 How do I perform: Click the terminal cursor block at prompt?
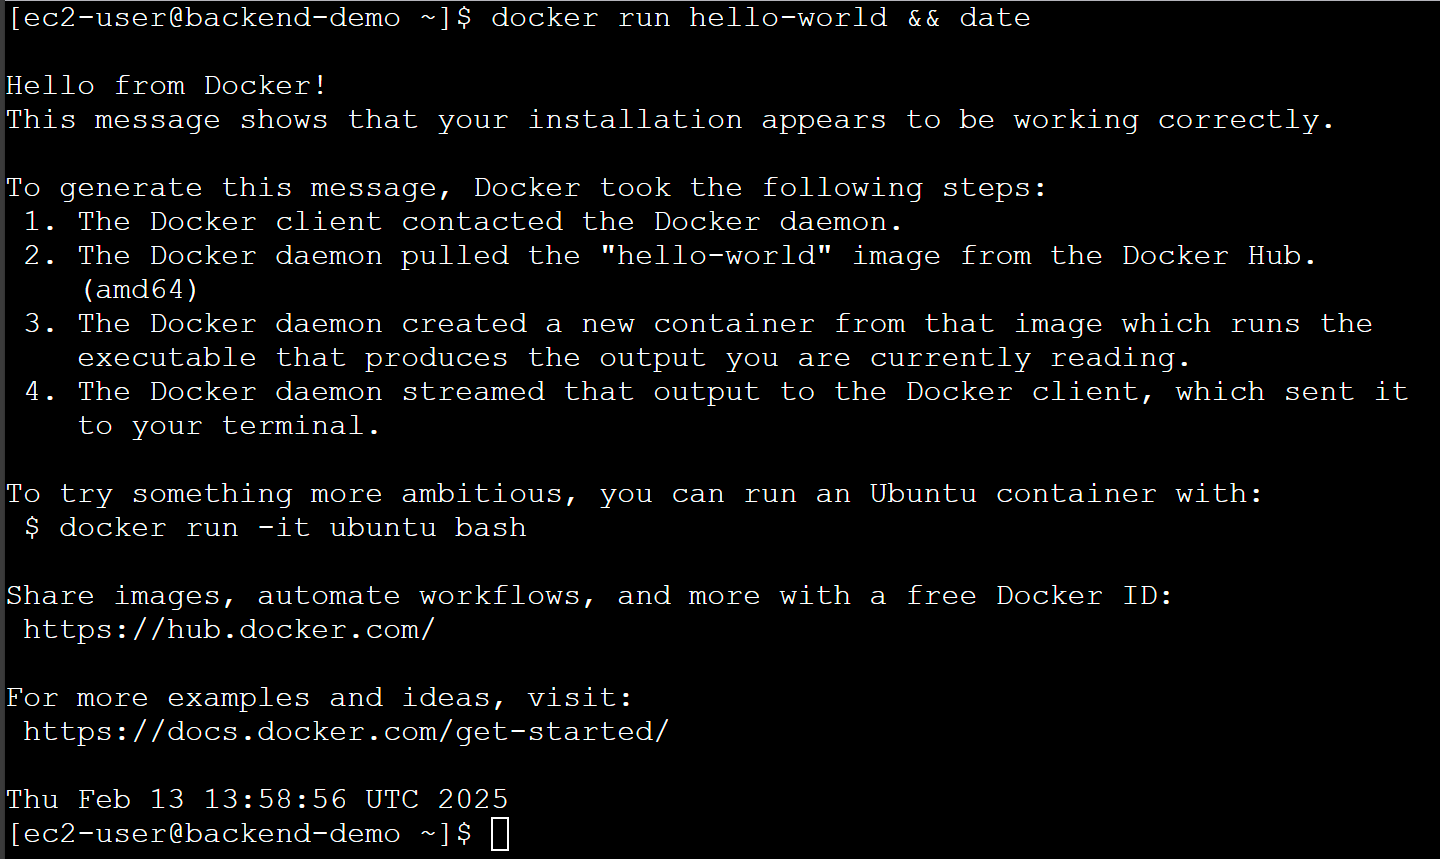[500, 834]
